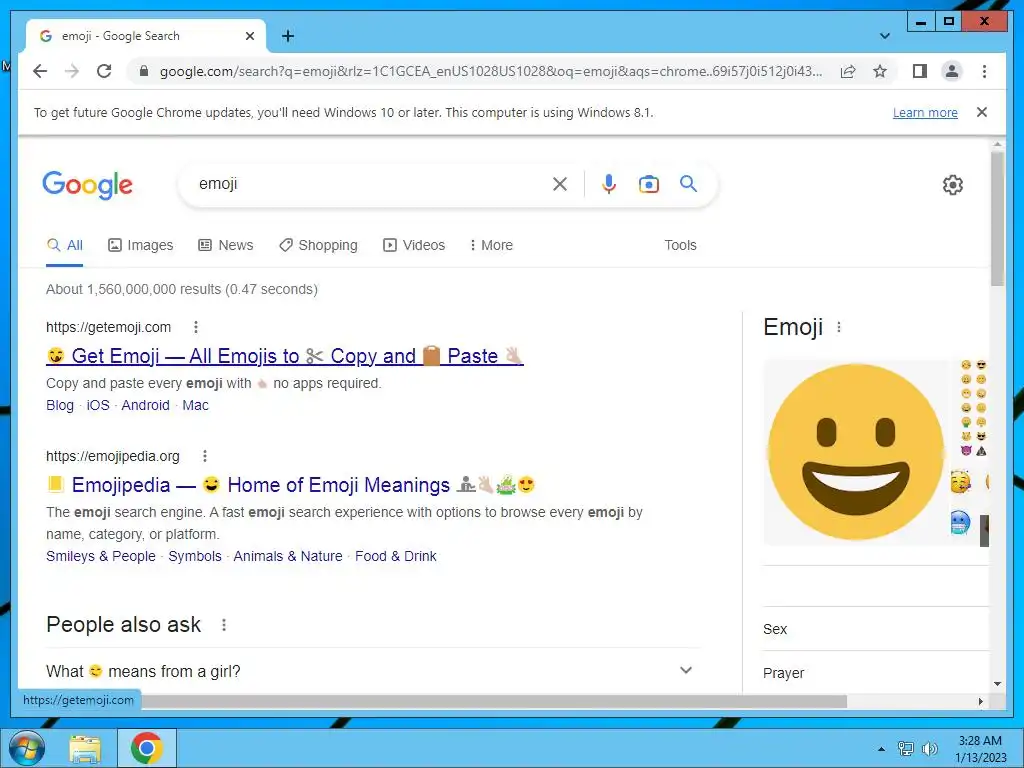Open options for emojipedia.org result

click(204, 456)
